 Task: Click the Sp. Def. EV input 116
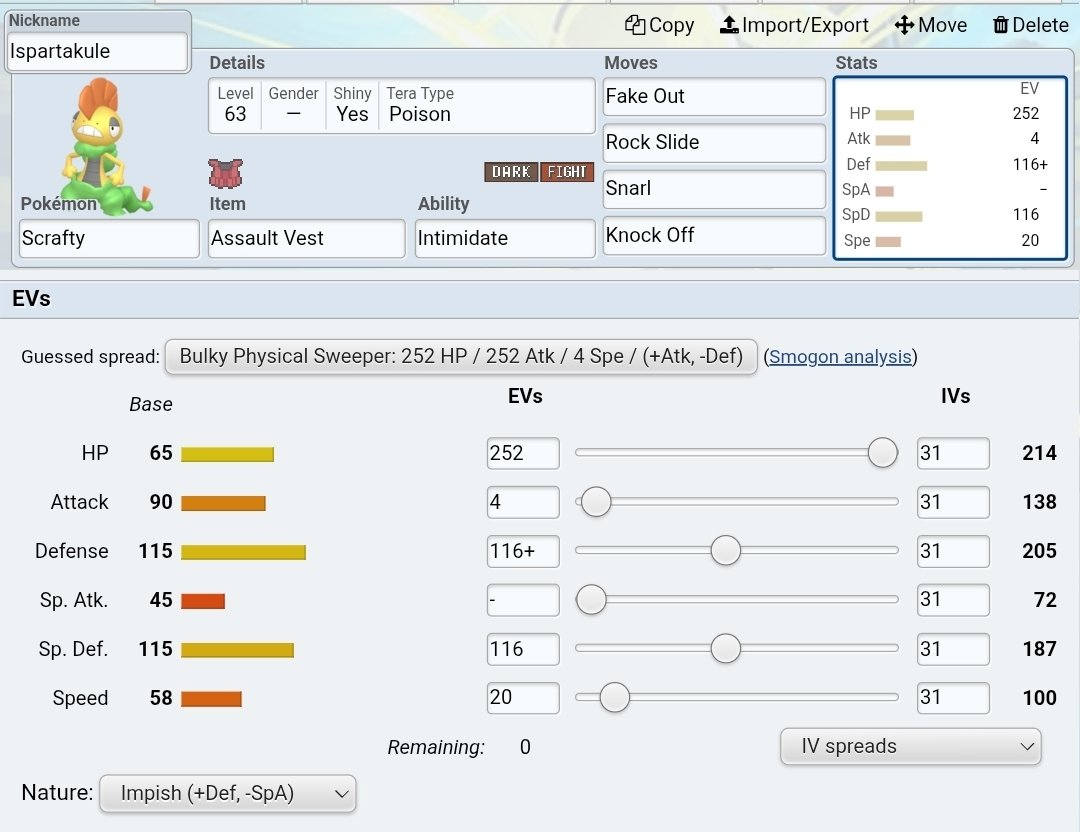523,649
